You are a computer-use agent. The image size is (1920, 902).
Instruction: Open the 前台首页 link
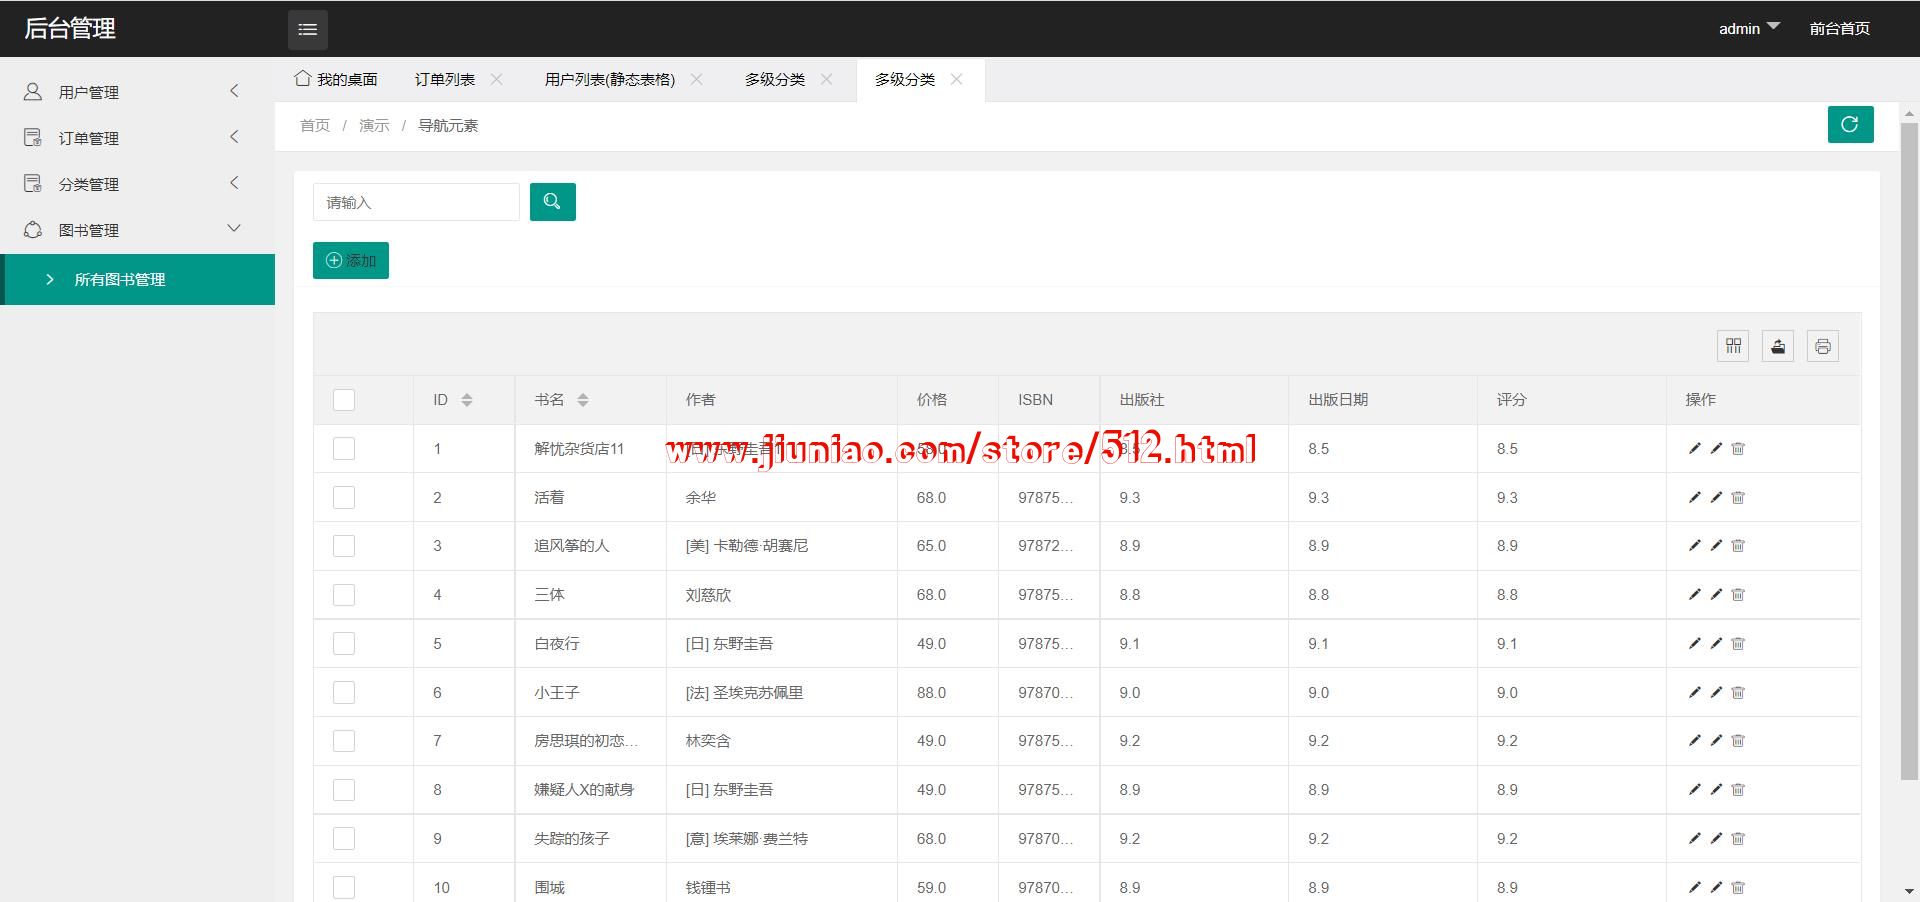1839,29
